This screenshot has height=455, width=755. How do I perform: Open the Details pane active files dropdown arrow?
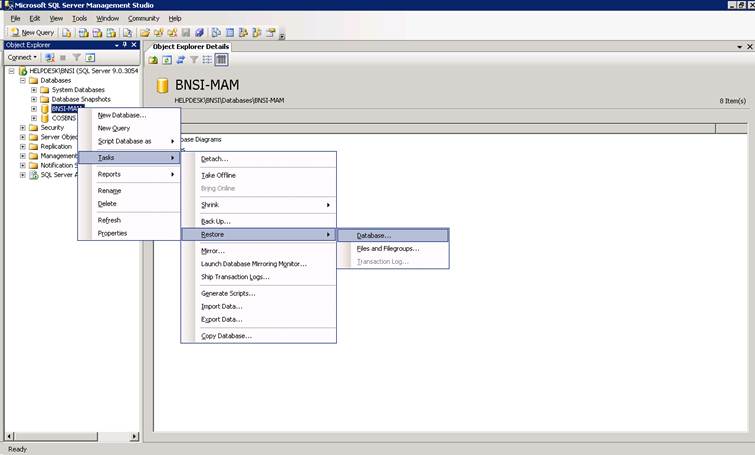click(740, 47)
